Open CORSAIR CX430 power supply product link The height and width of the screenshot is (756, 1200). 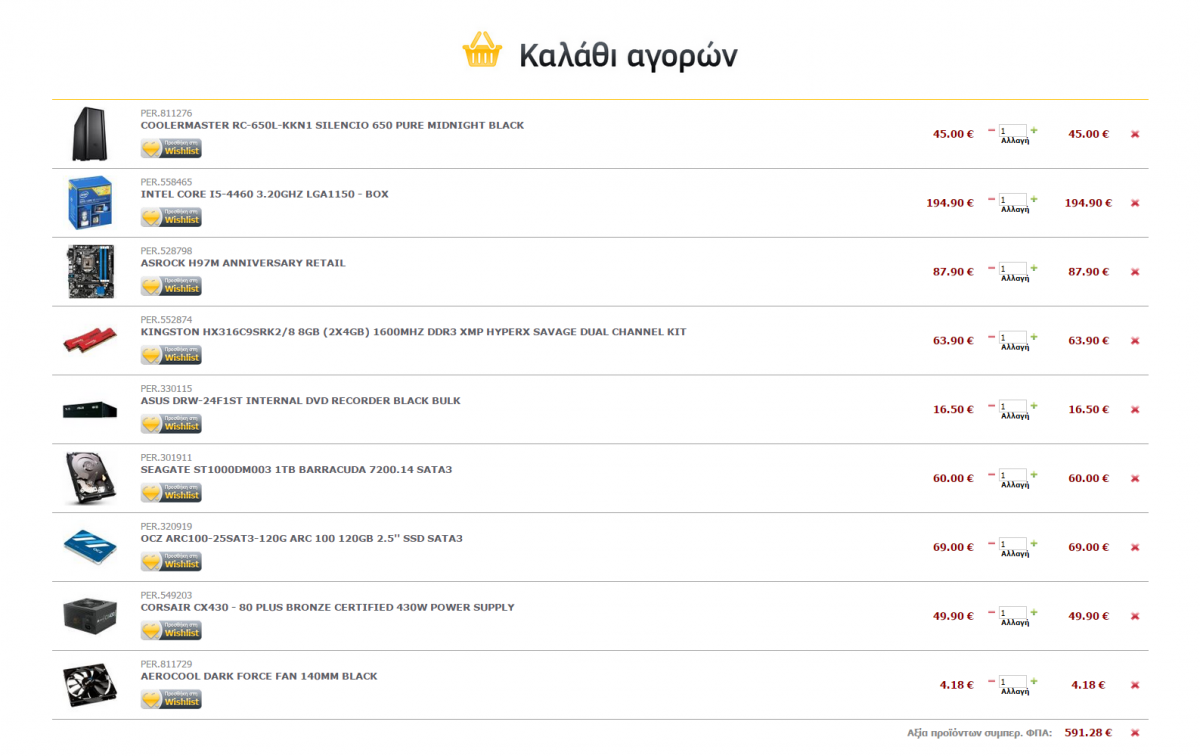click(328, 607)
